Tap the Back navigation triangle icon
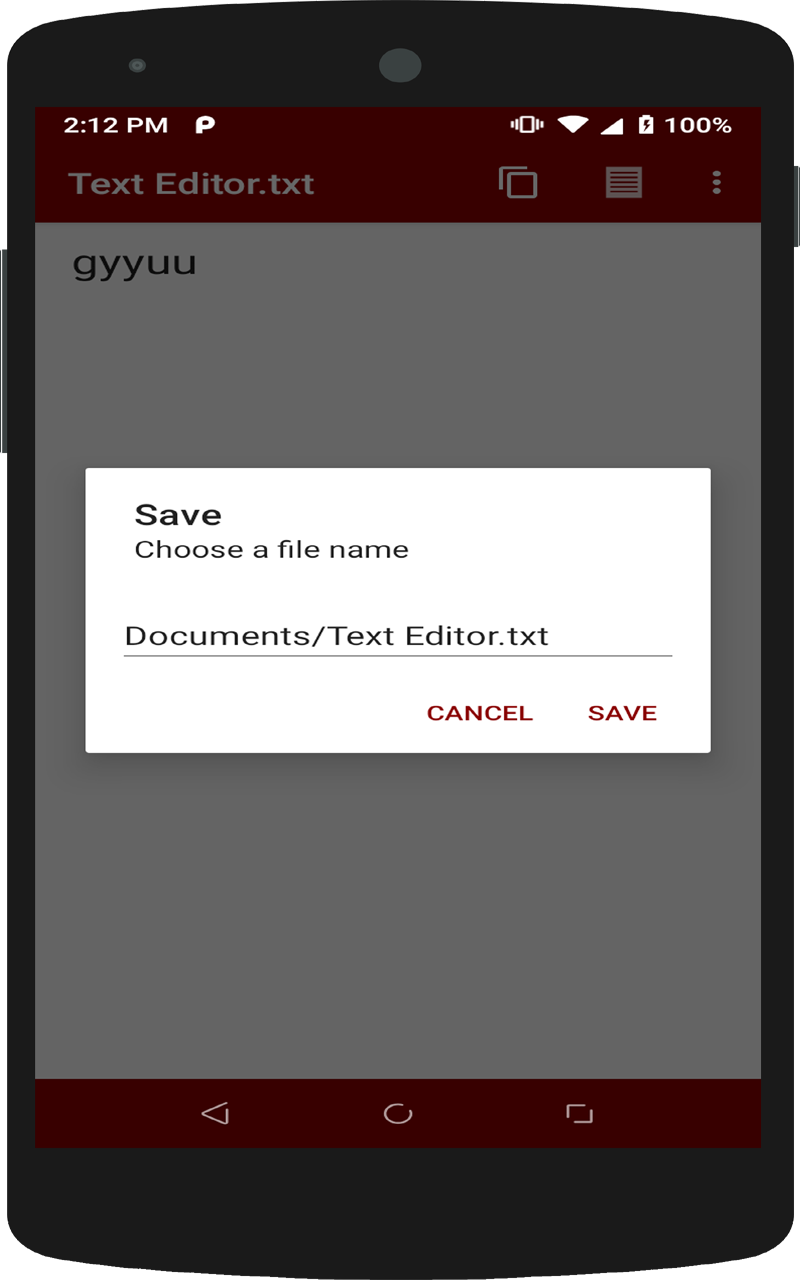The height and width of the screenshot is (1280, 800). [216, 1112]
